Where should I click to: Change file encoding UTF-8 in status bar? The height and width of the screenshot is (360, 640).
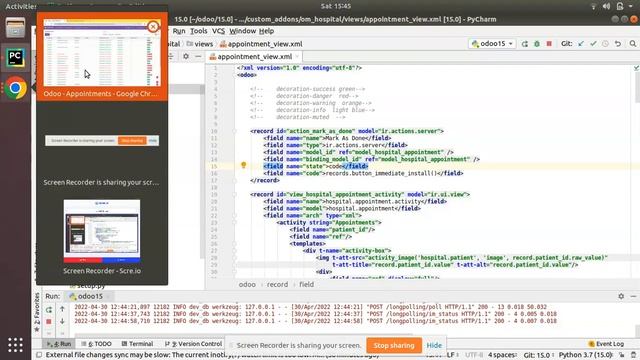473,355
